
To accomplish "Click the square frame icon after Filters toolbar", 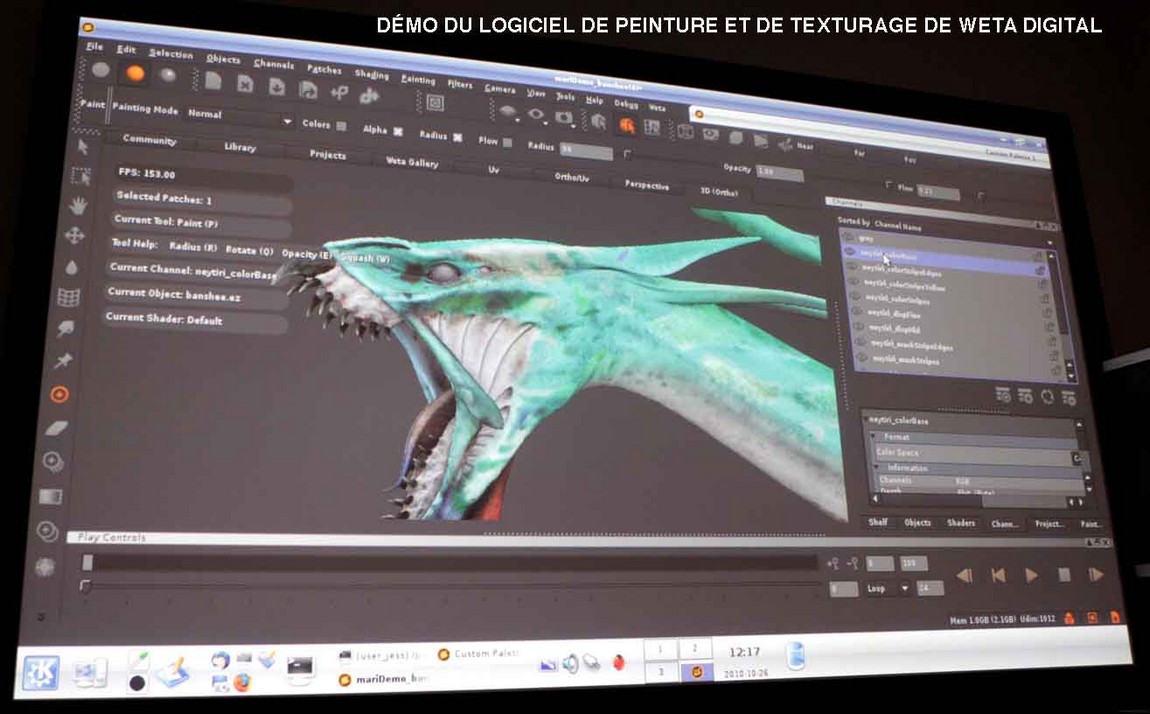I will click(435, 103).
